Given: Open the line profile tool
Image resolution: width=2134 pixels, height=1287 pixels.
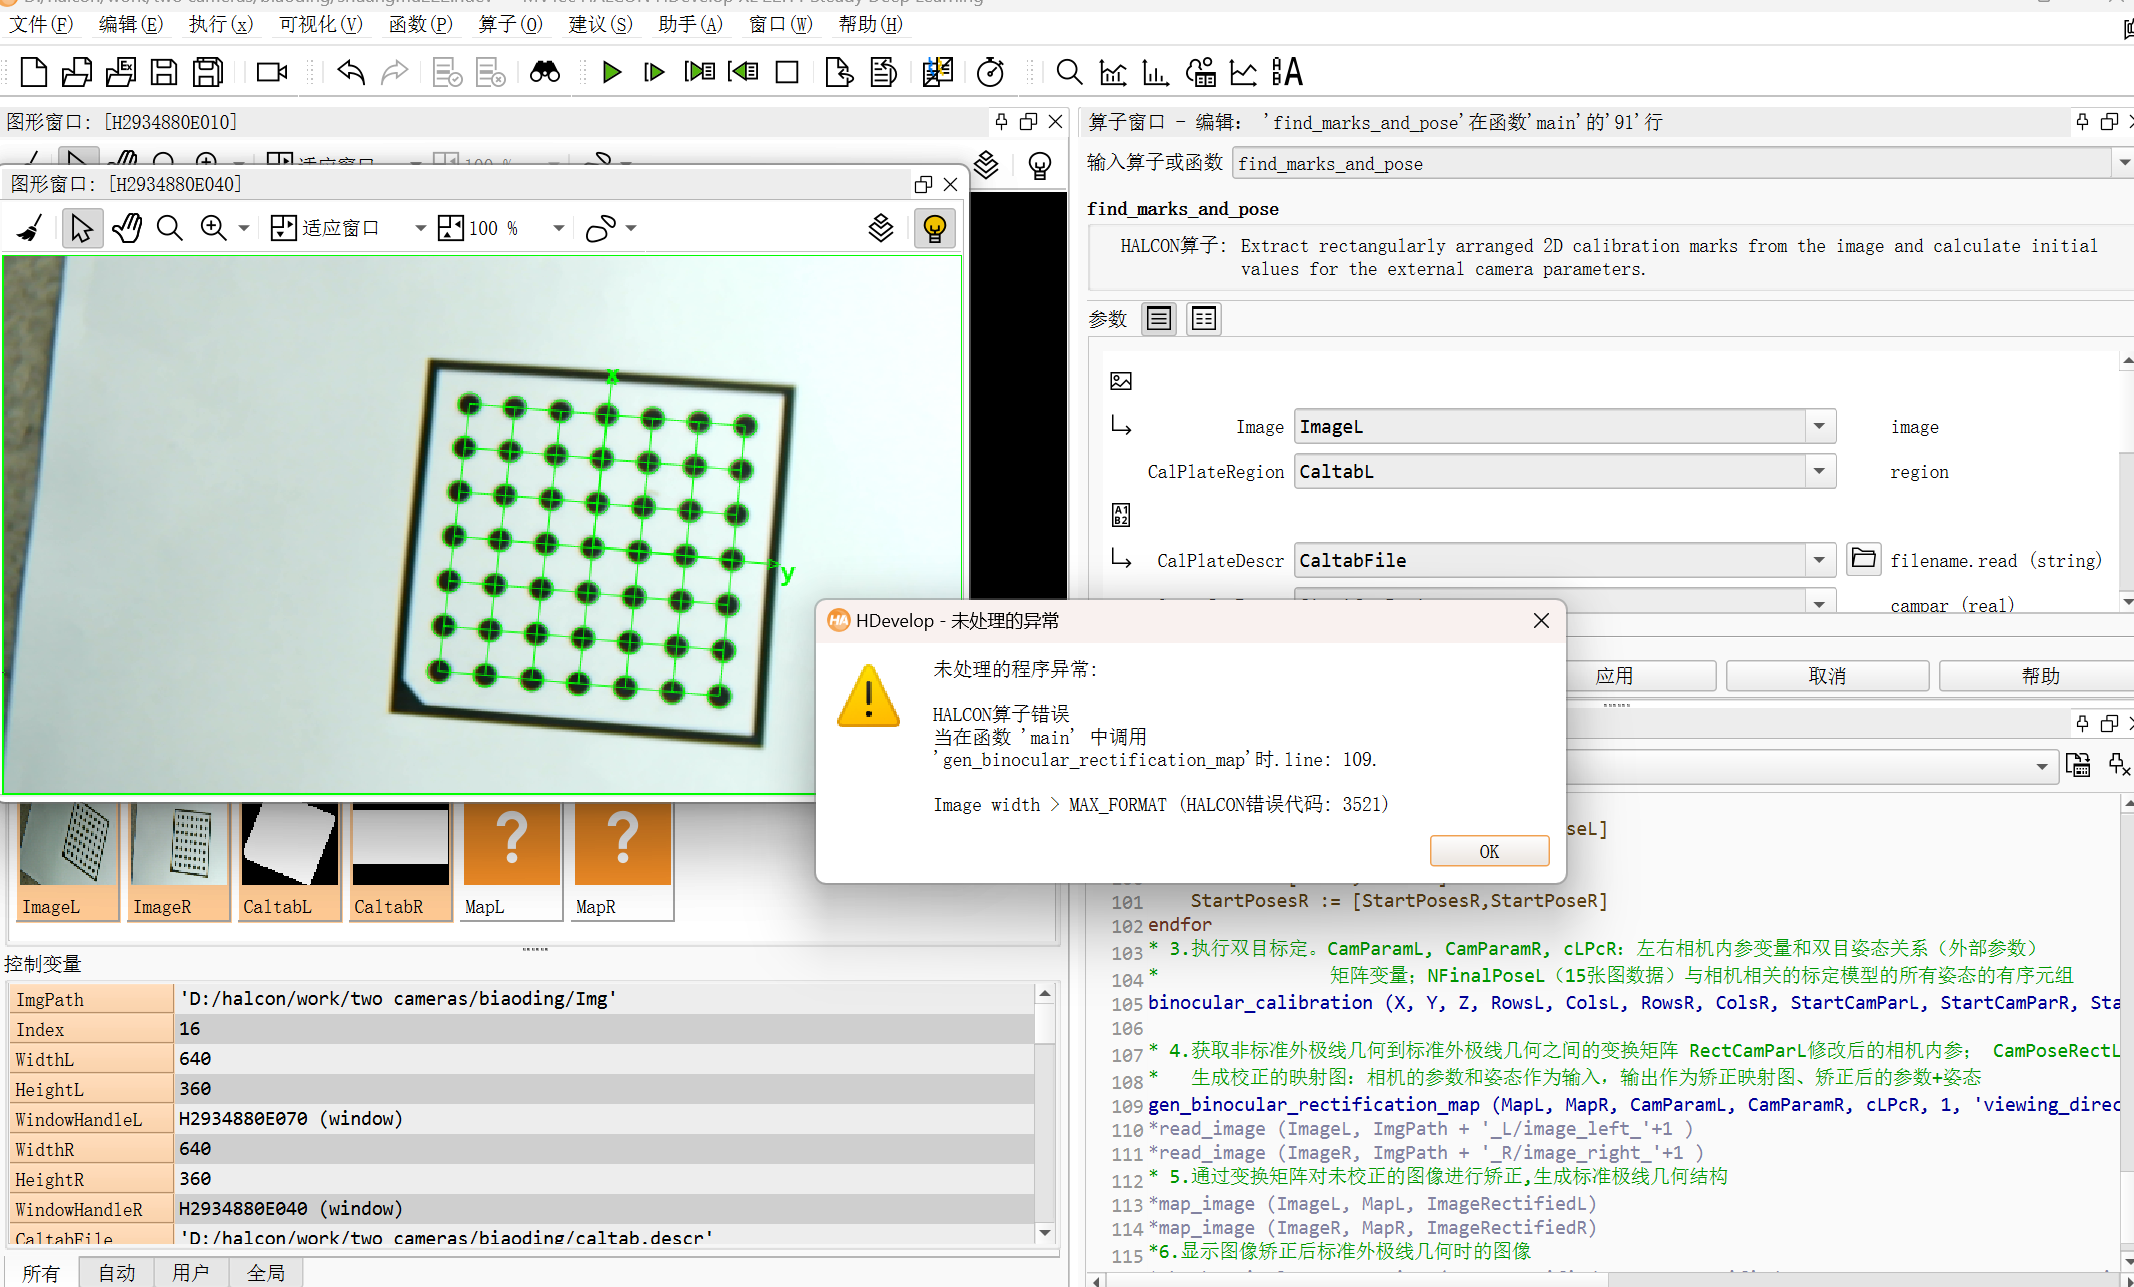Looking at the screenshot, I should (1243, 72).
